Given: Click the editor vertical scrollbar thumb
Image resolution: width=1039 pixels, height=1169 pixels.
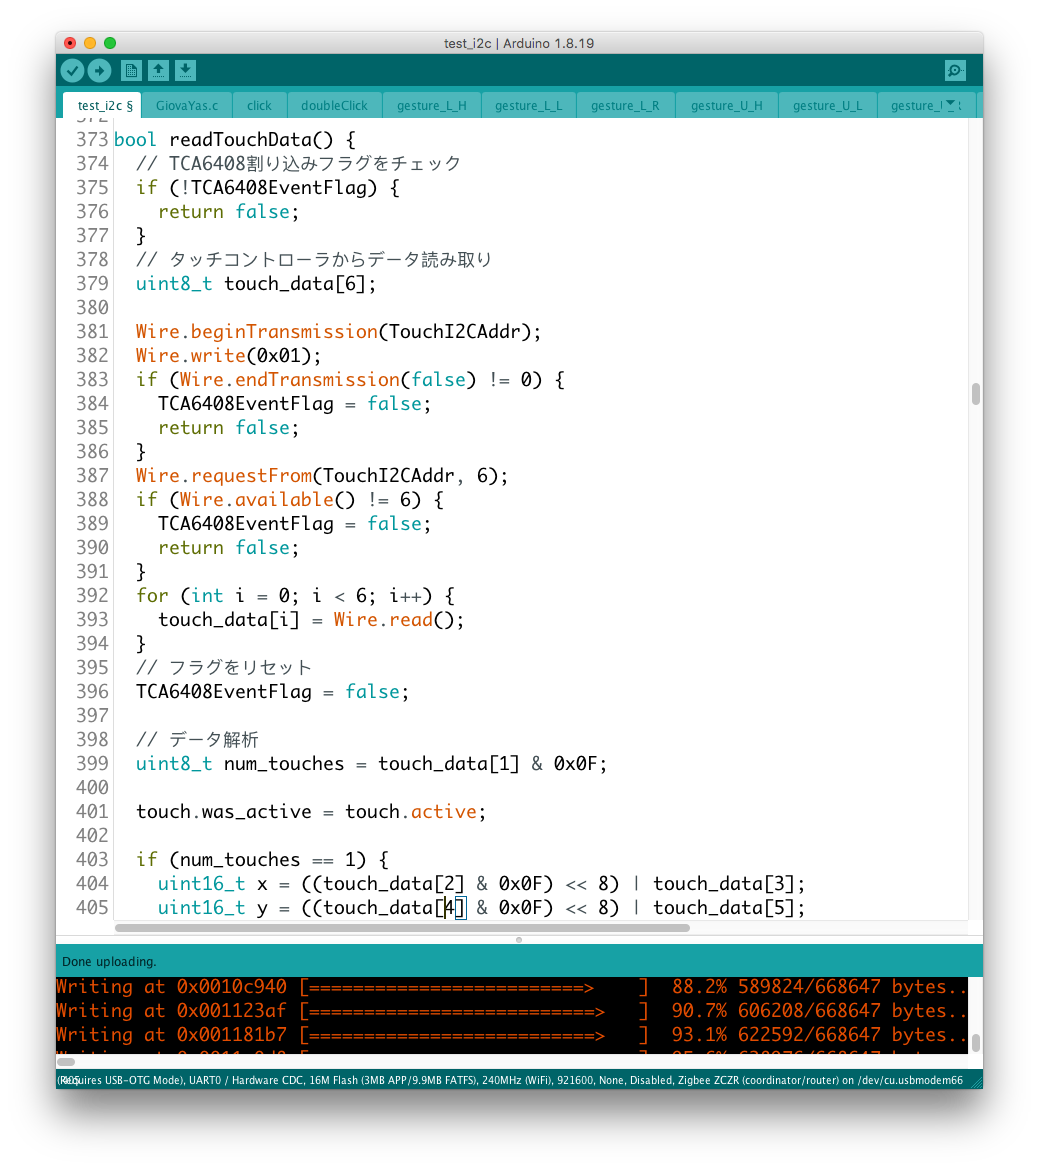Looking at the screenshot, I should click(x=975, y=394).
